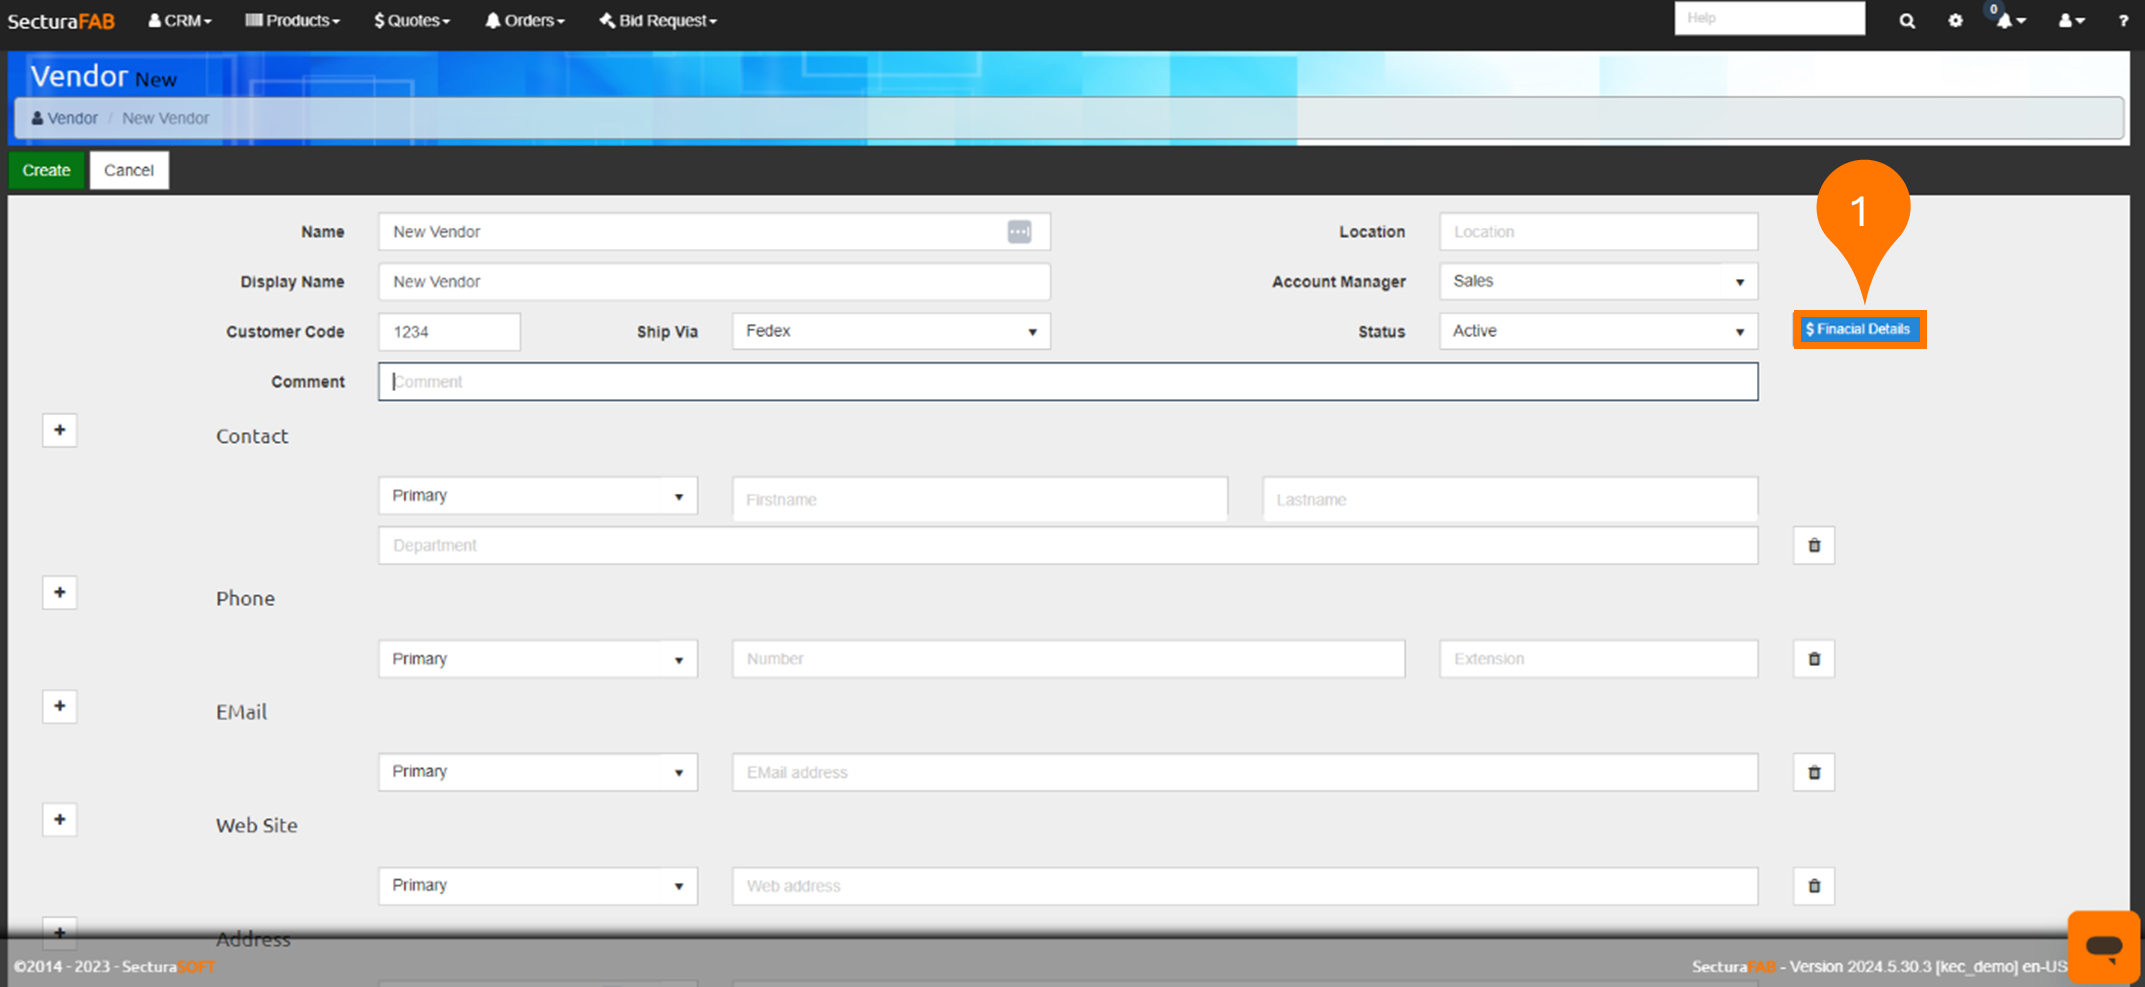The image size is (2145, 987).
Task: Click the ellipsis icon in Name field
Action: pyautogui.click(x=1019, y=232)
